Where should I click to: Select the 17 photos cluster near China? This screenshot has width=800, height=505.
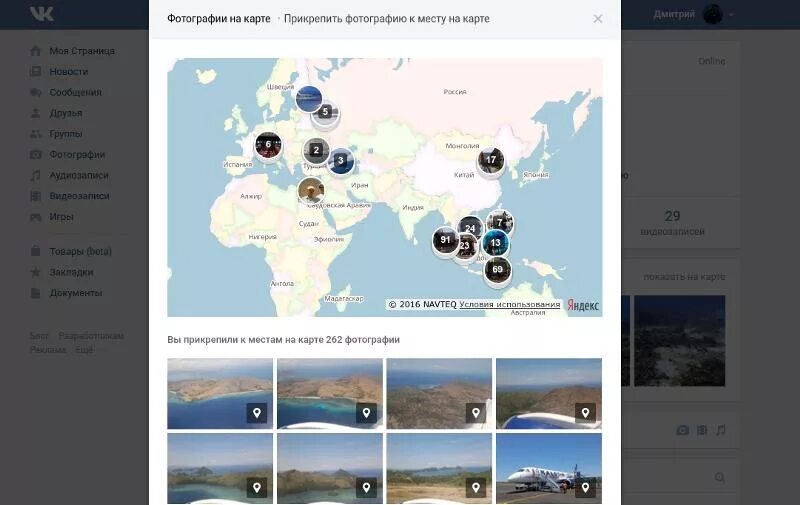(491, 160)
